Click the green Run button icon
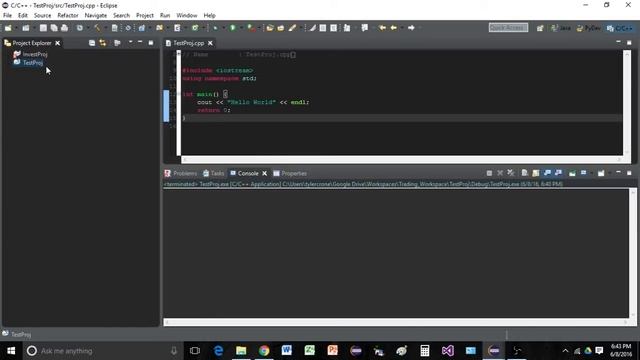 click(233, 28)
